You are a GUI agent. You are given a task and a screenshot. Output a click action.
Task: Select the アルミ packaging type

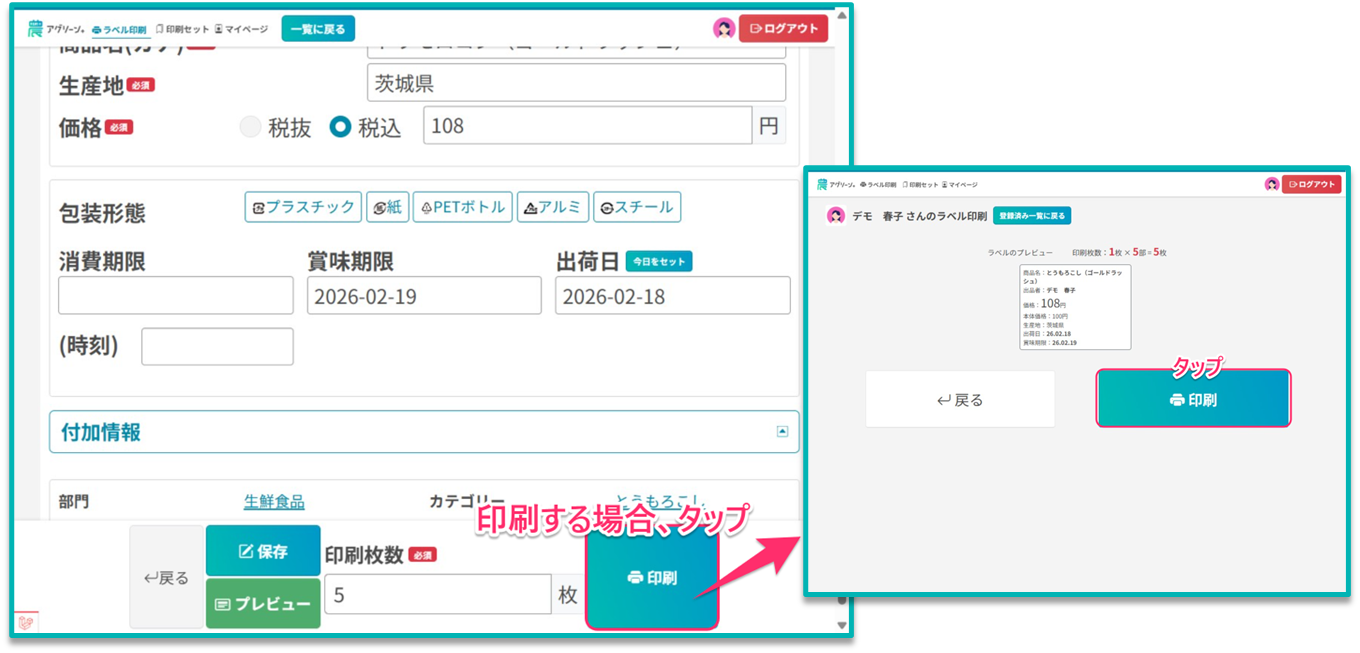tap(552, 207)
